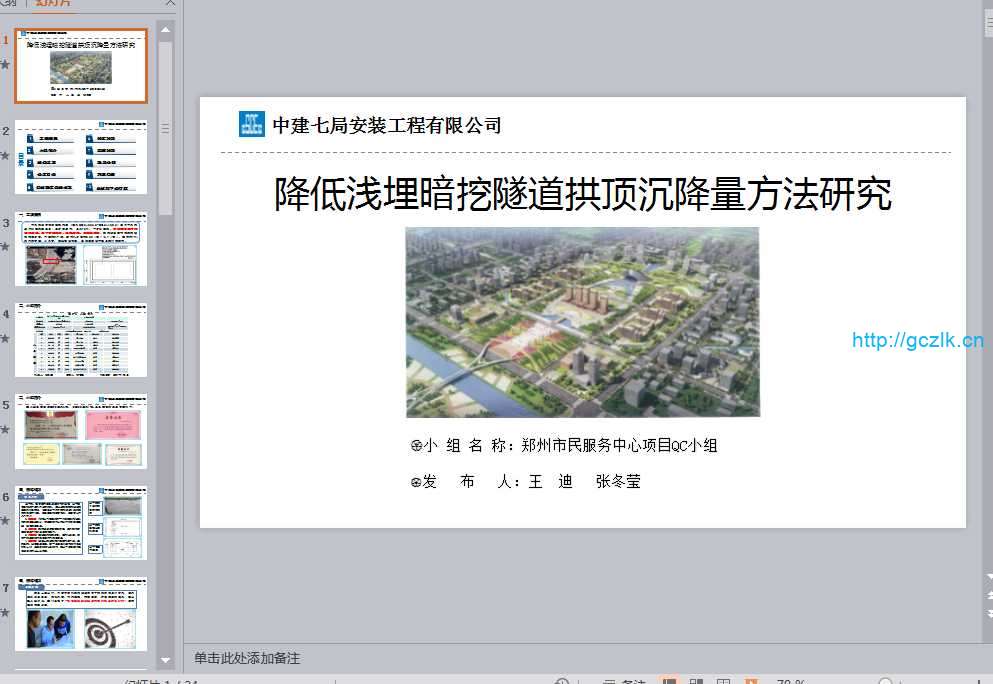Switch to the 幻灯片 tab in the side panel
This screenshot has width=993, height=684.
[x=52, y=4]
